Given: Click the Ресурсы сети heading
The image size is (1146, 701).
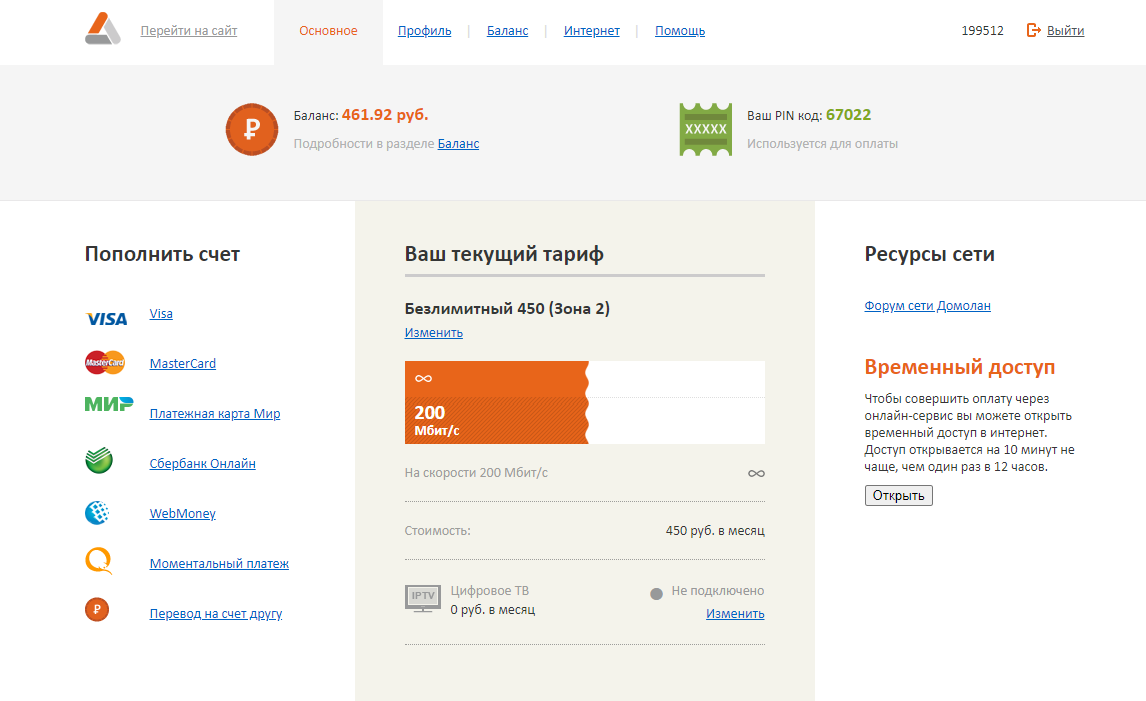Looking at the screenshot, I should pos(930,254).
